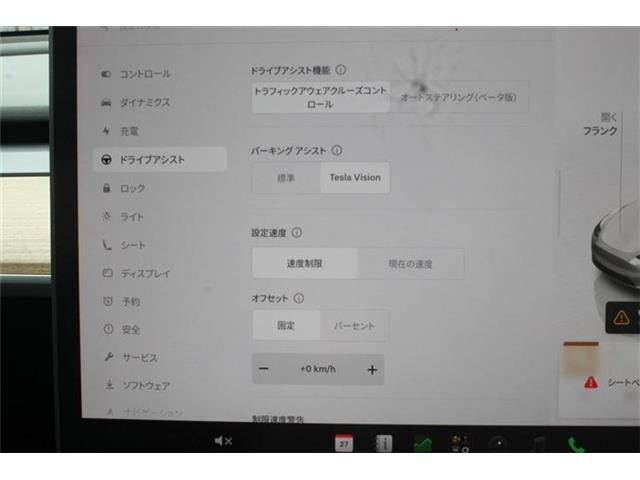640x480 pixels.
Task: Open the 予約 schedule section
Action: coord(131,301)
